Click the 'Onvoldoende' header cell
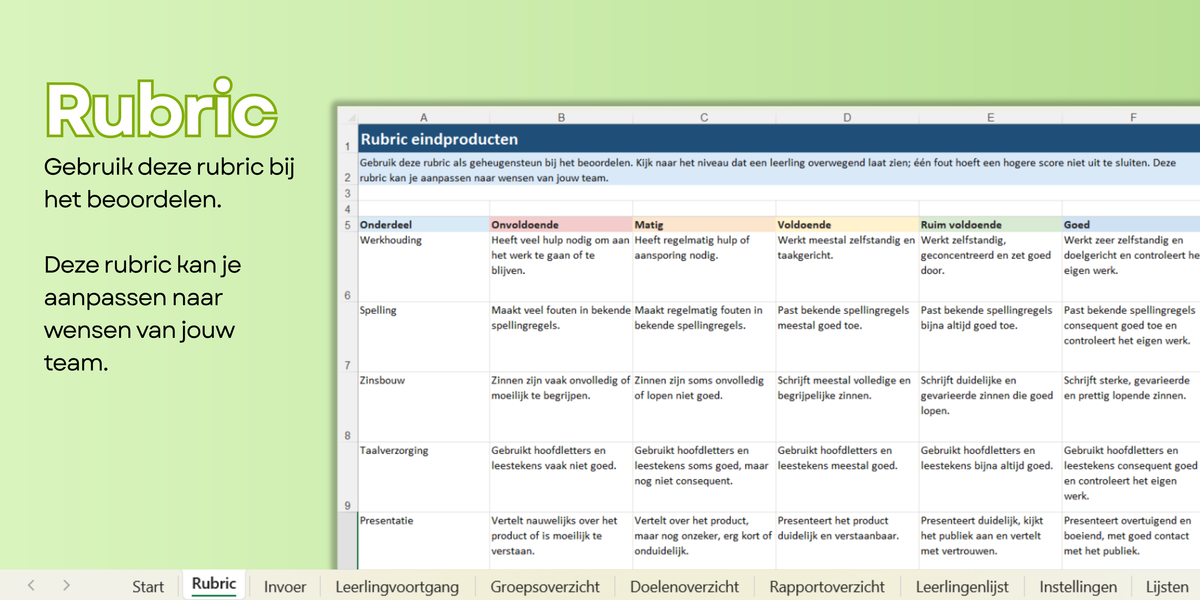Screen dimensions: 1200x600 [561, 225]
